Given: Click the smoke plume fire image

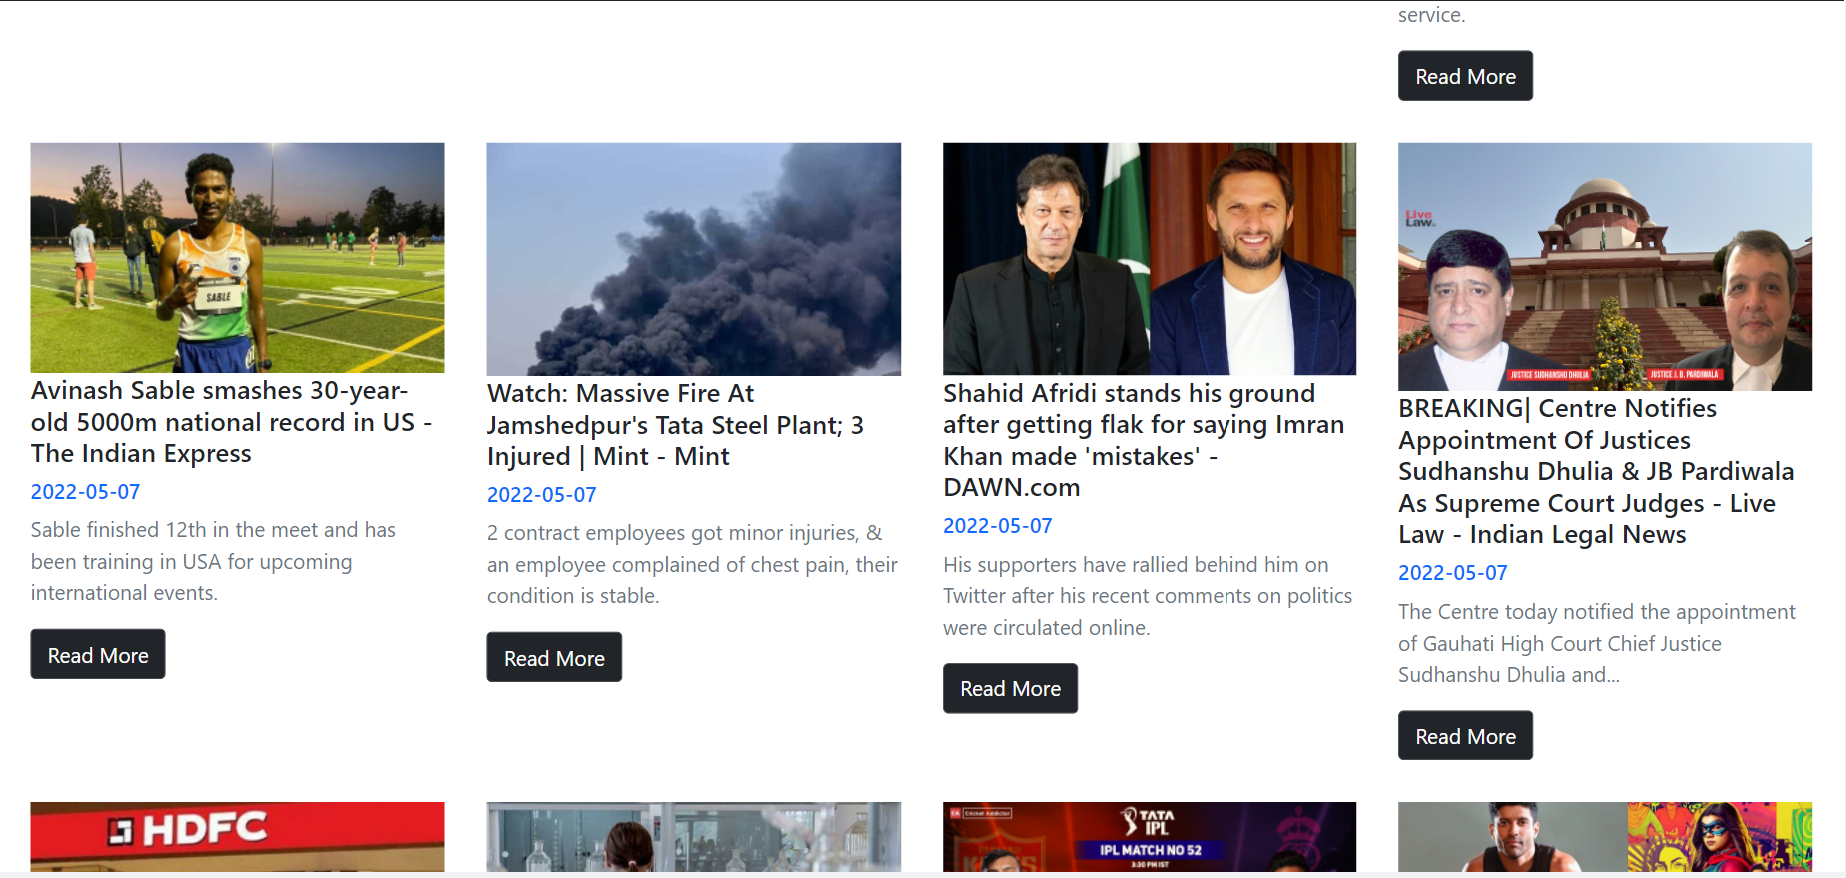Looking at the screenshot, I should 693,259.
